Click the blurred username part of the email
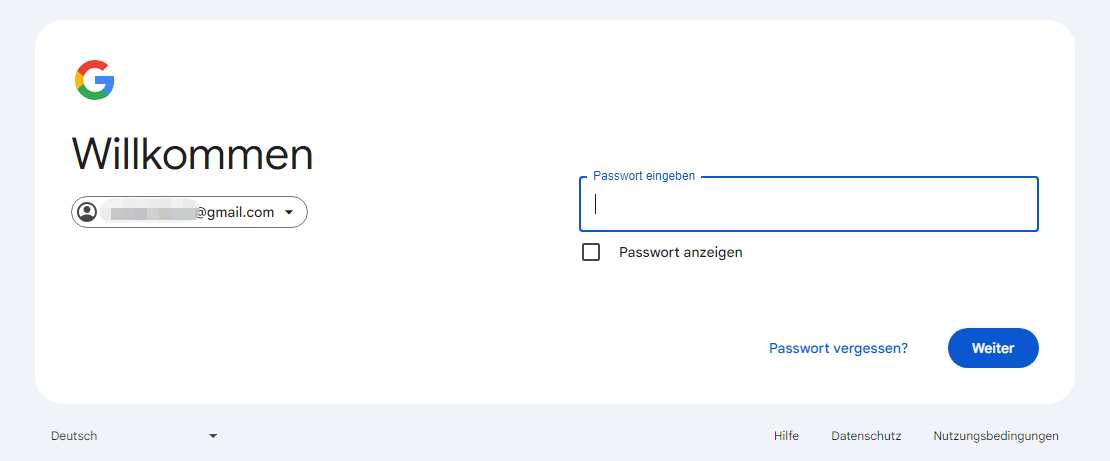Screen dimensions: 1110x461 (x=152, y=212)
